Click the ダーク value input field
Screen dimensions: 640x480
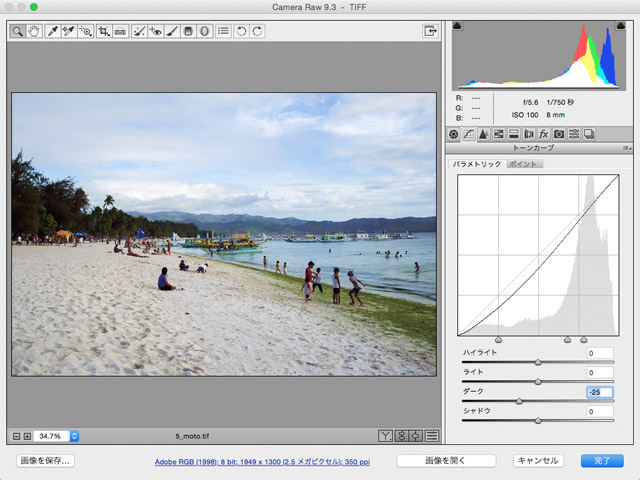point(600,392)
